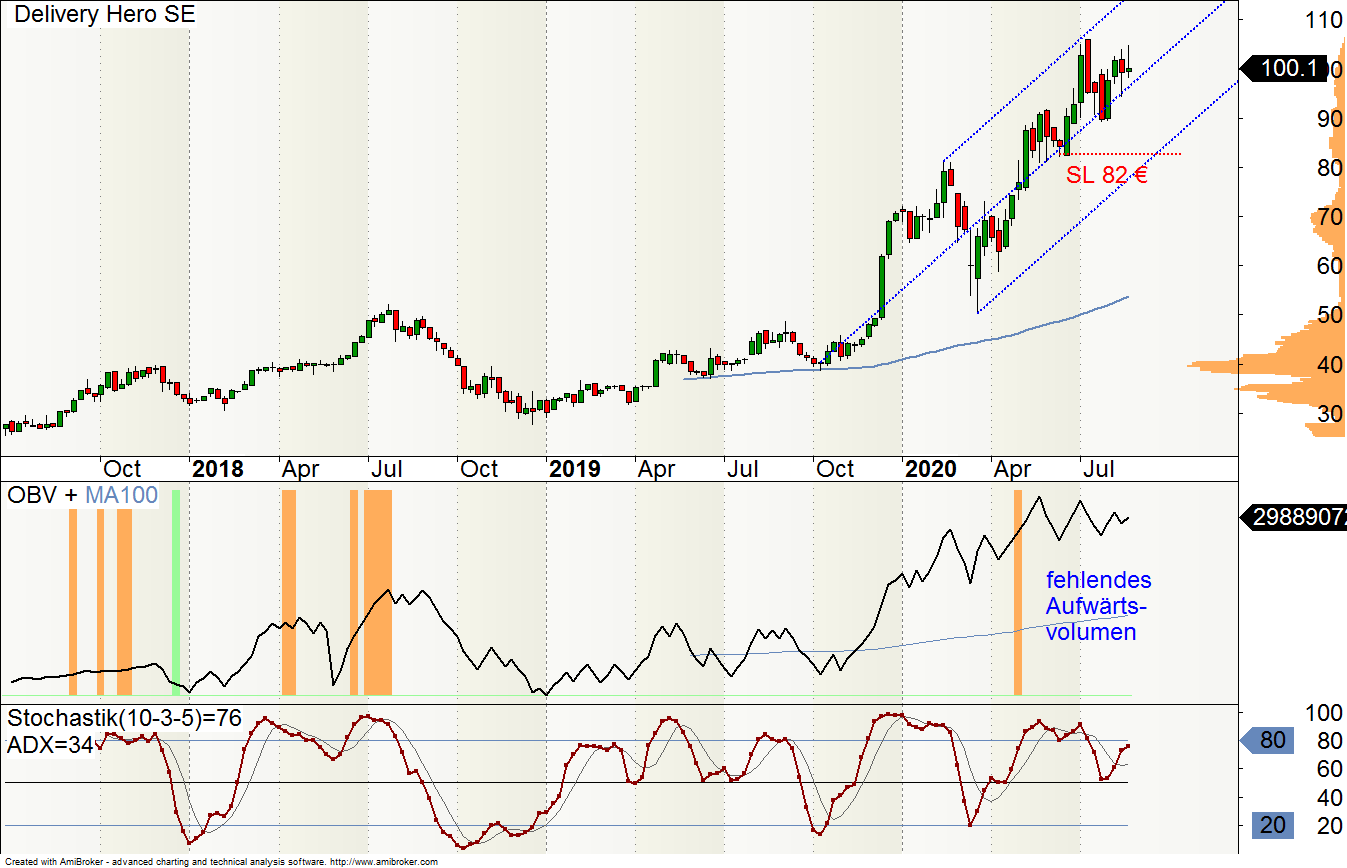Select the 2988907 OBV value flag
Image resolution: width=1347 pixels, height=868 pixels.
coord(1293,517)
